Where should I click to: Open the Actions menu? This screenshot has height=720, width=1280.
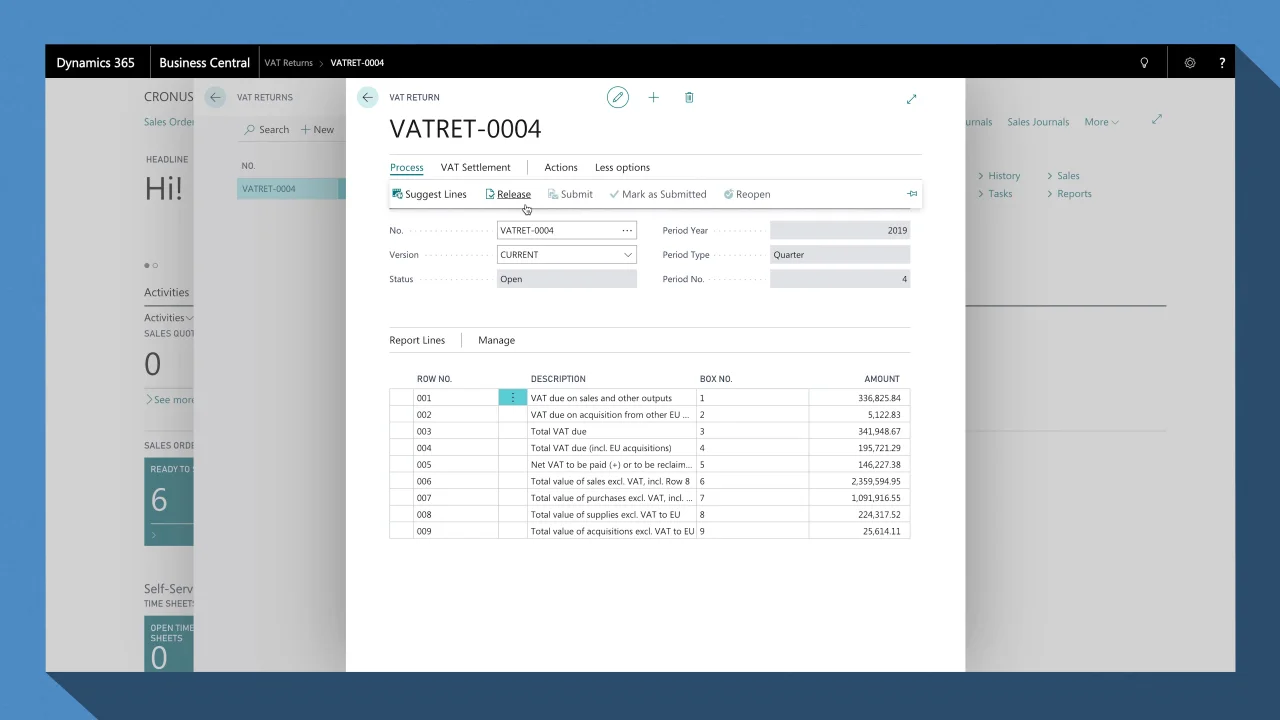[561, 167]
